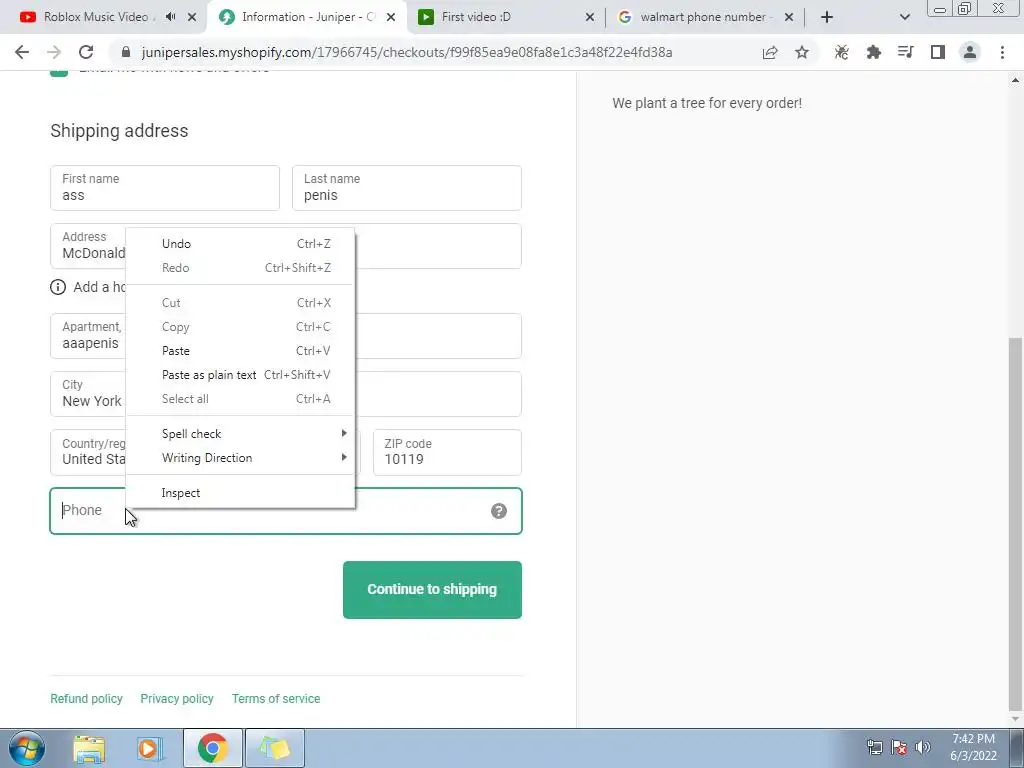
Task: Open the Windows Start menu
Action: coord(27,748)
